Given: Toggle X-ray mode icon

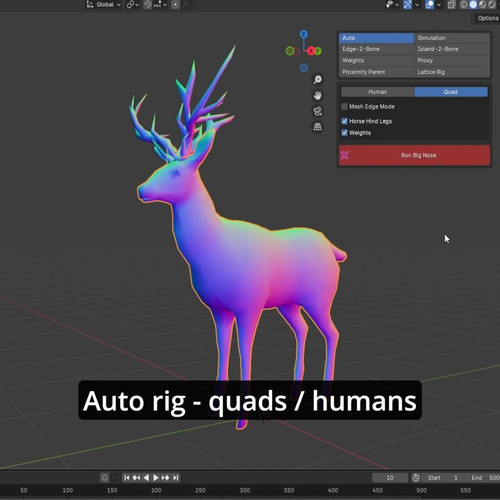Looking at the screenshot, I should (x=451, y=5).
